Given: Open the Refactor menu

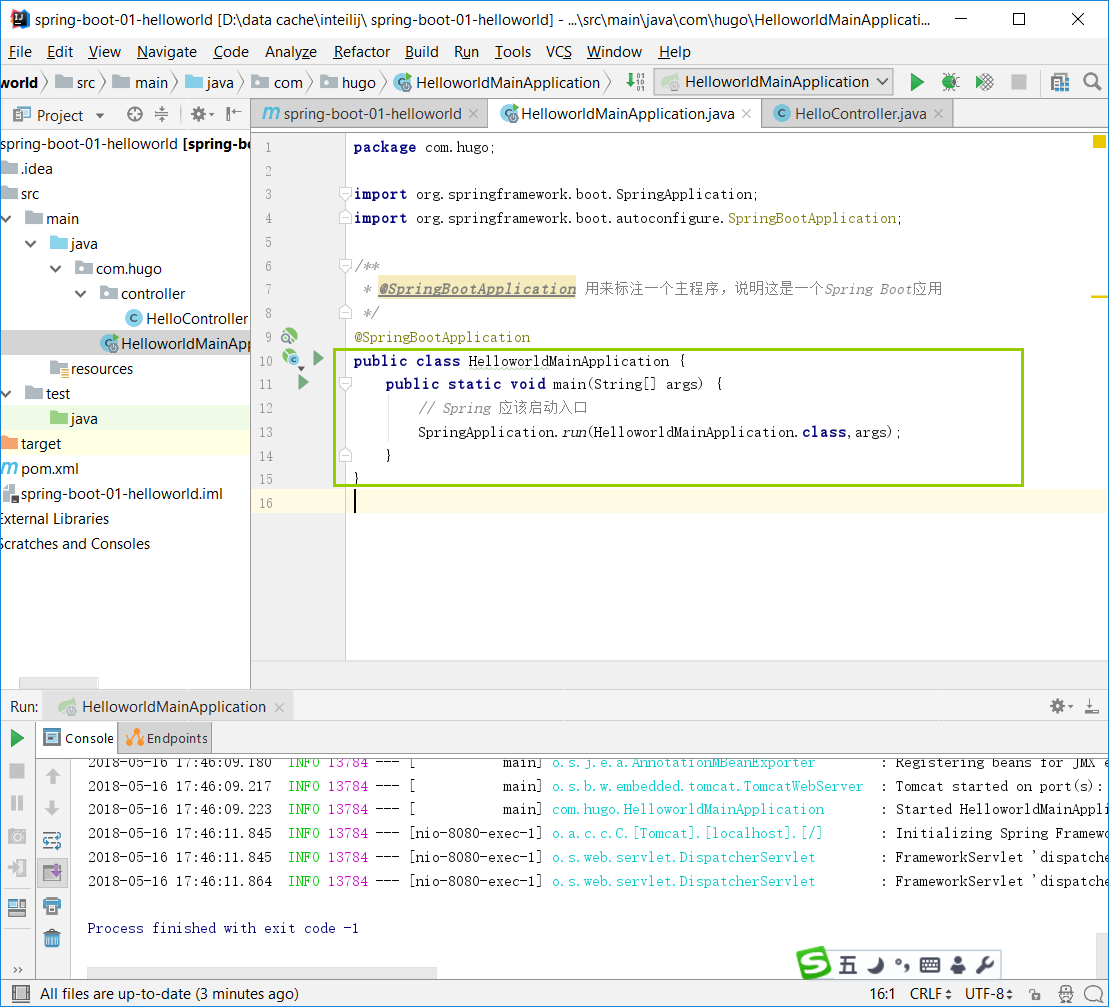Looking at the screenshot, I should click(x=361, y=52).
